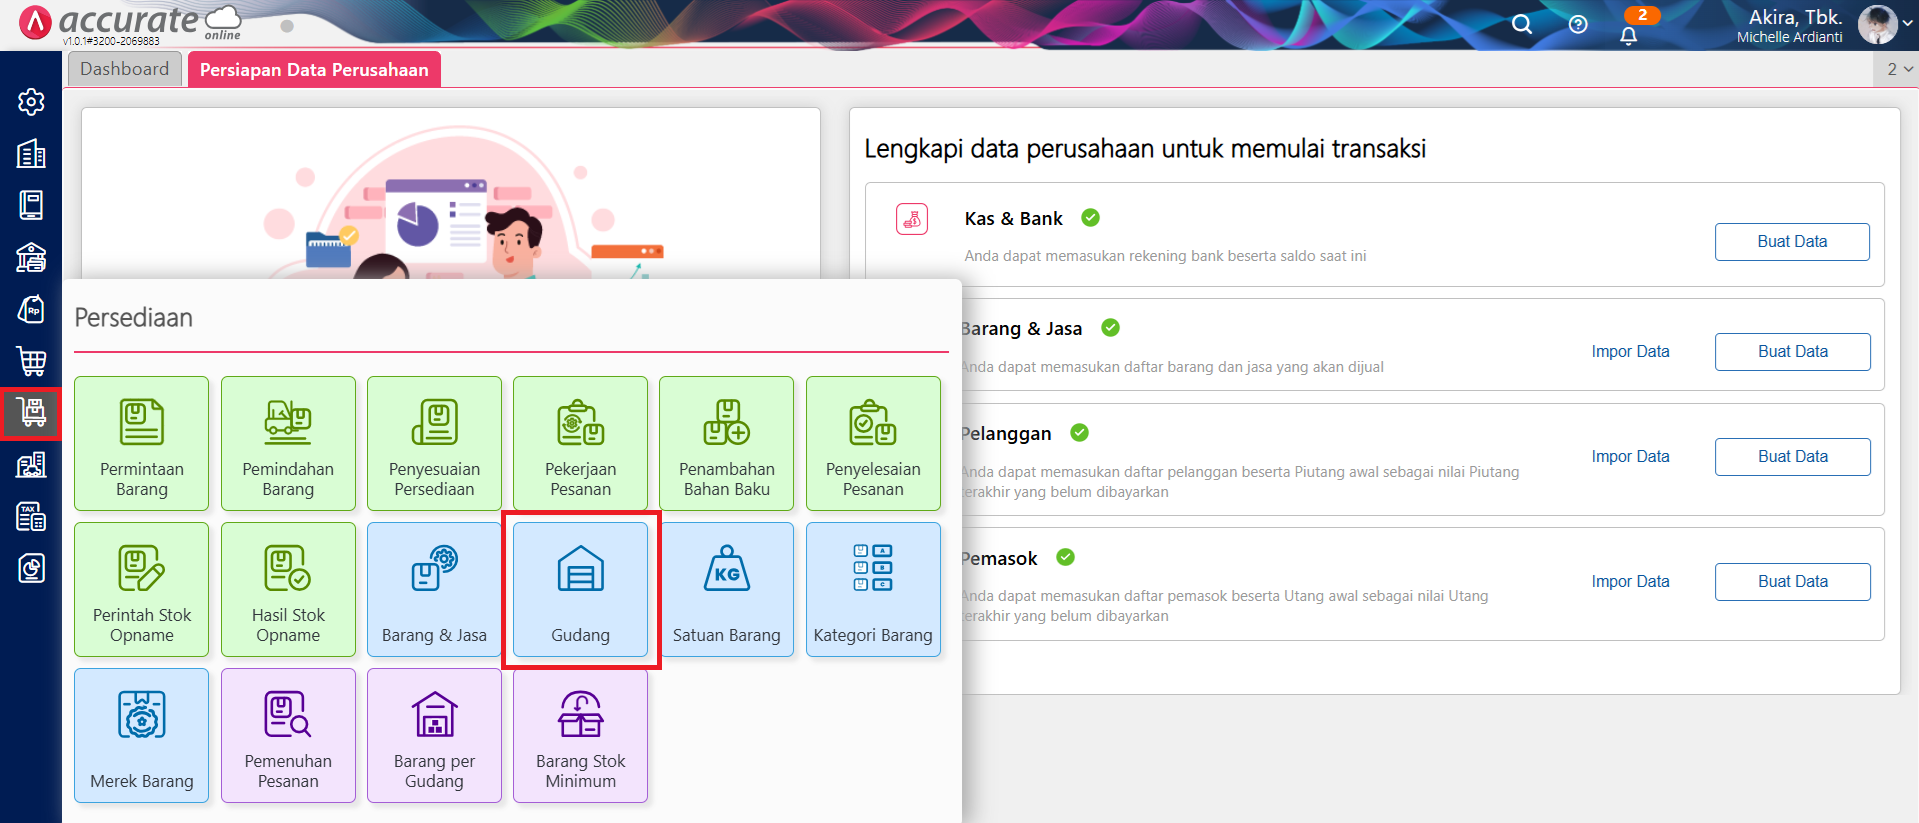Open Permintaan Barang tile
1919x823 pixels.
pos(142,443)
